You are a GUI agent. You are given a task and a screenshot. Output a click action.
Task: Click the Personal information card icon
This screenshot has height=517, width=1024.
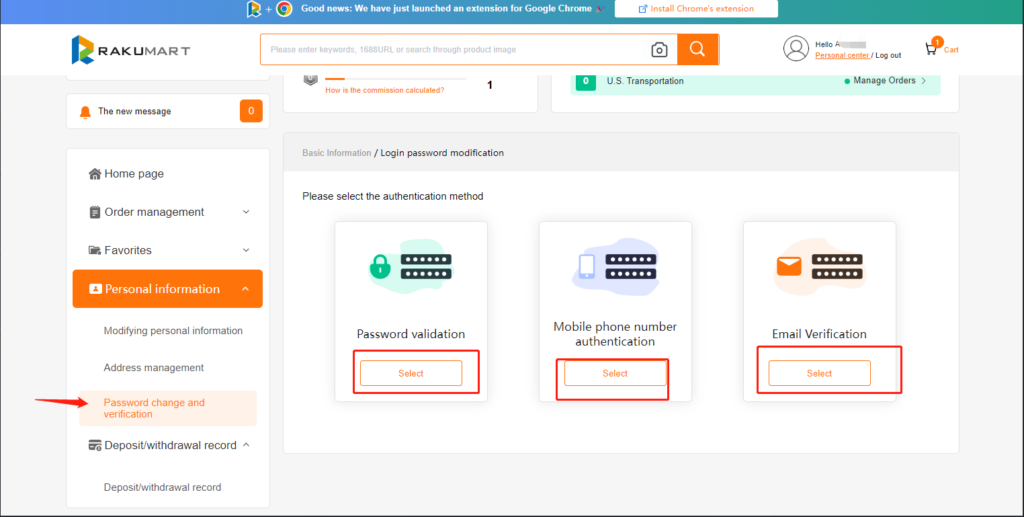click(95, 289)
